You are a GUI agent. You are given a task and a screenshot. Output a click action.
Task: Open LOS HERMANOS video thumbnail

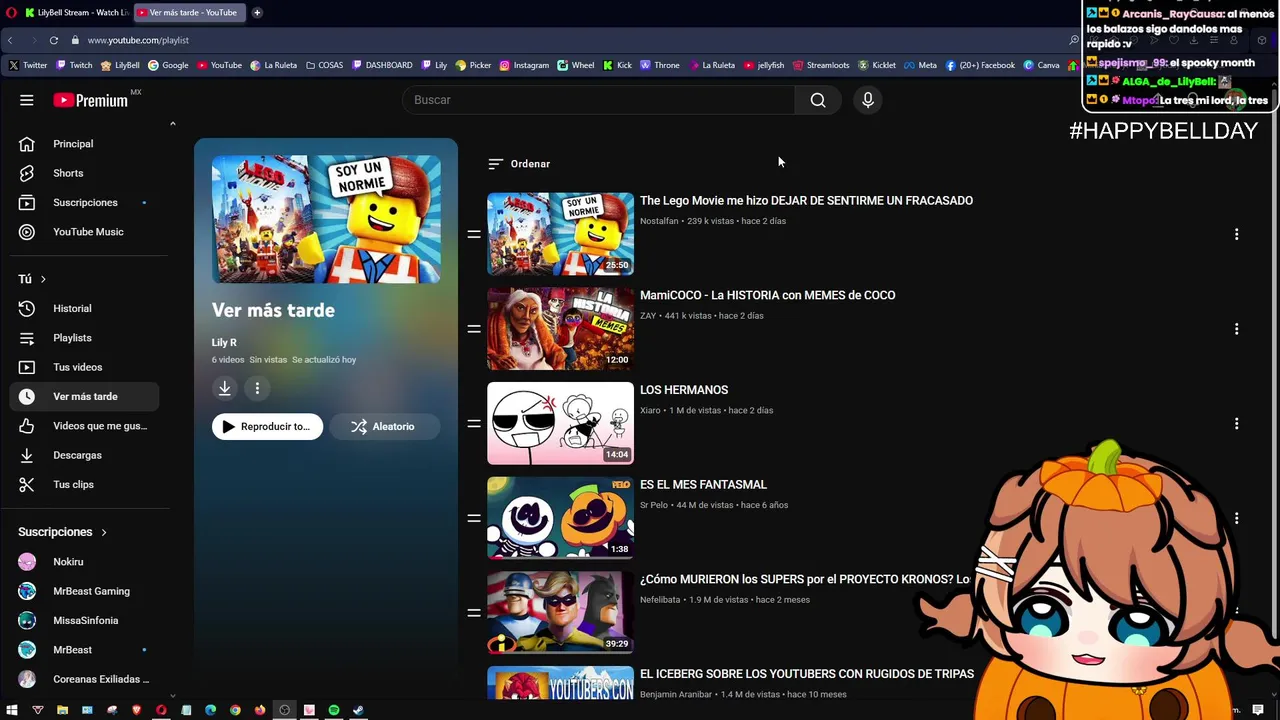[560, 423]
